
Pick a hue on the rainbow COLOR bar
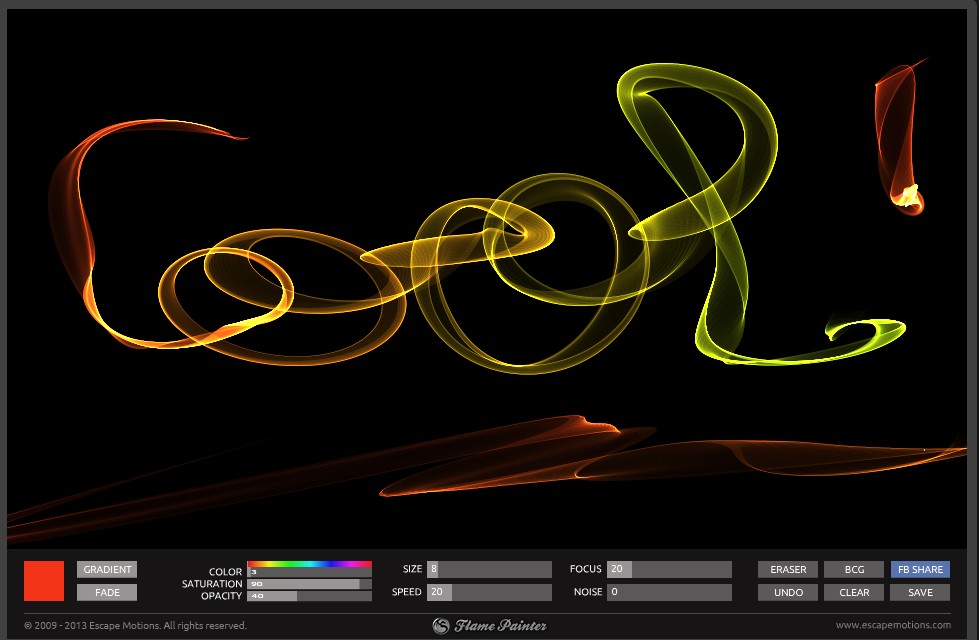click(x=309, y=564)
